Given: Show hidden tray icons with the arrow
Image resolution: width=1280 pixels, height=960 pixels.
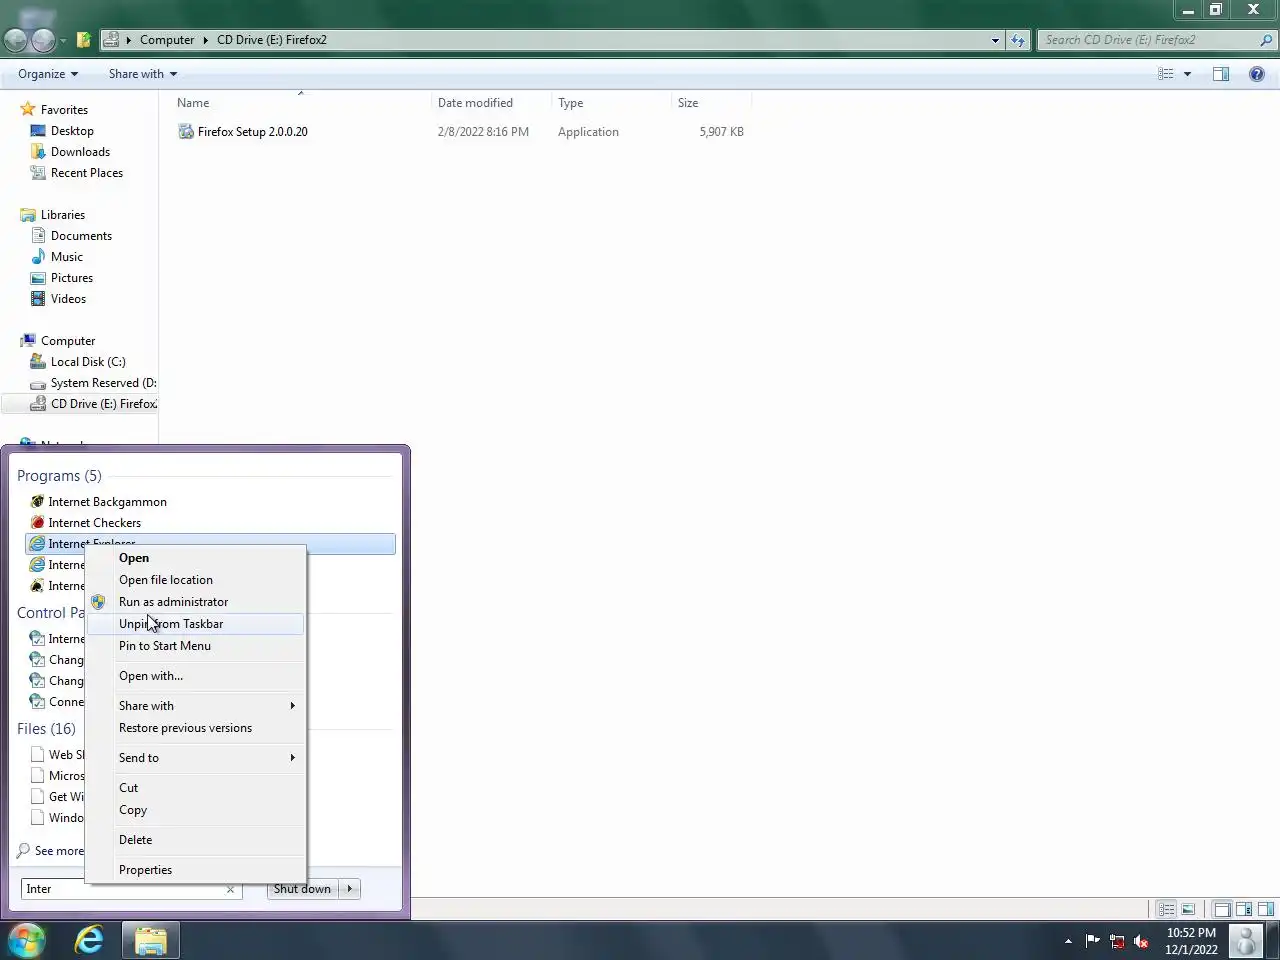Looking at the screenshot, I should 1068,941.
